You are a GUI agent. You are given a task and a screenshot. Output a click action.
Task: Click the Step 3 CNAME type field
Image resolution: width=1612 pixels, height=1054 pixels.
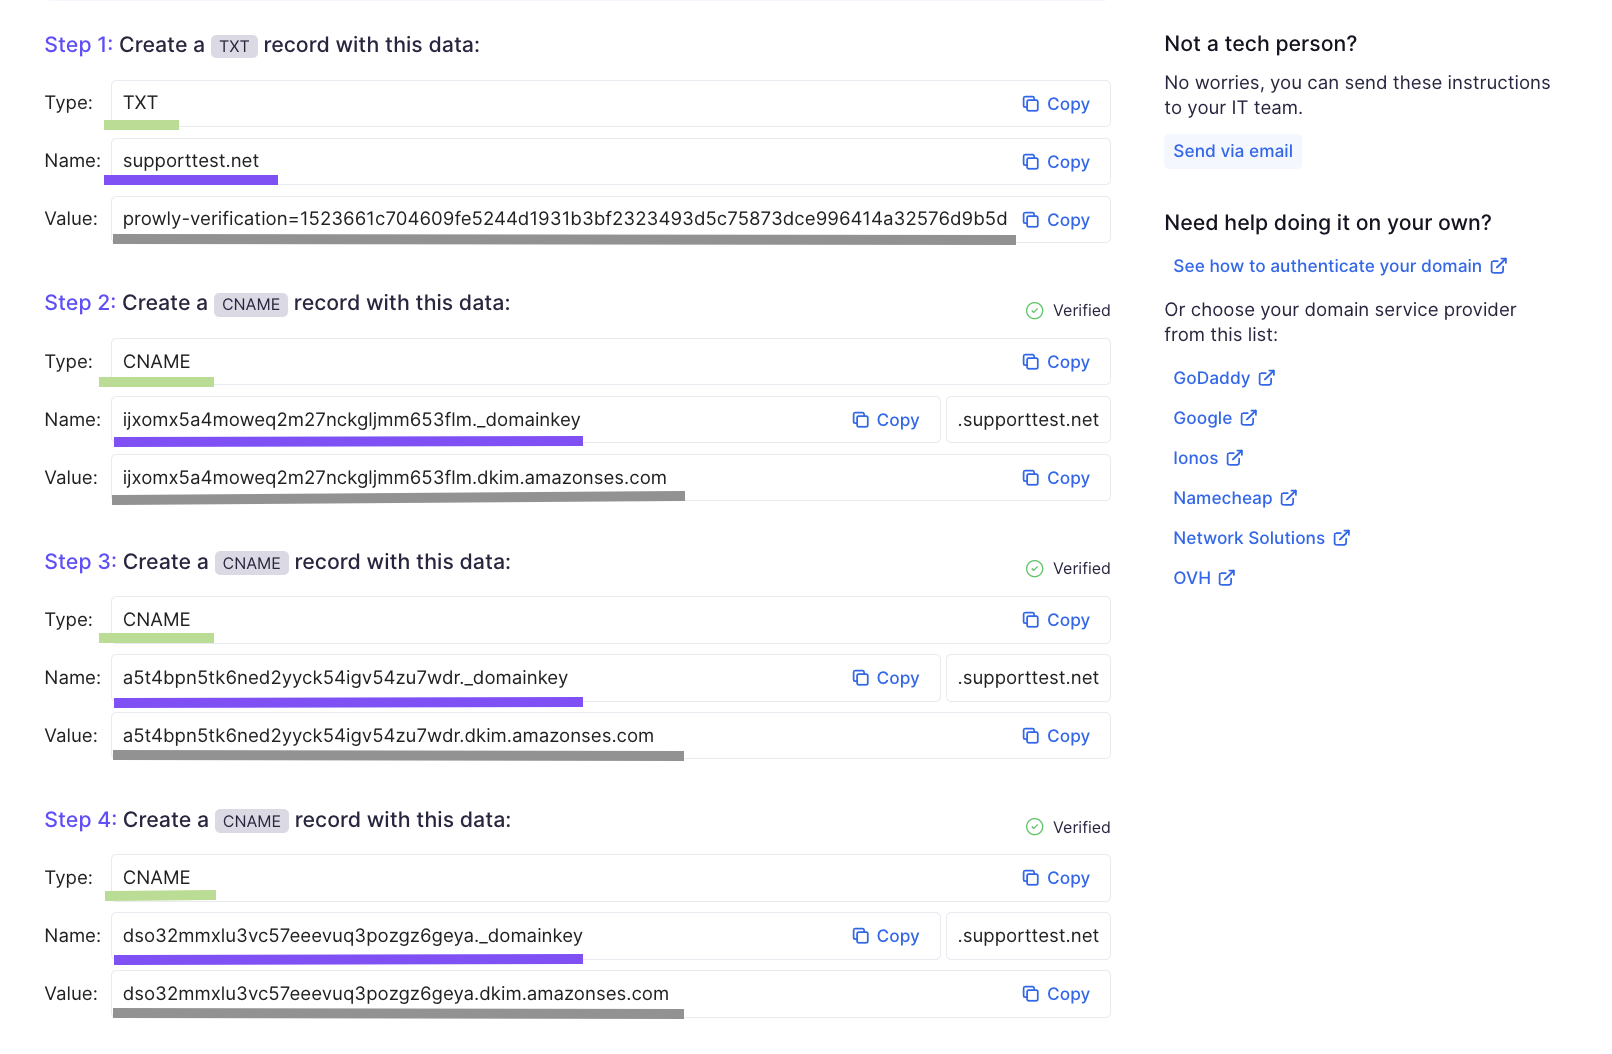point(610,620)
